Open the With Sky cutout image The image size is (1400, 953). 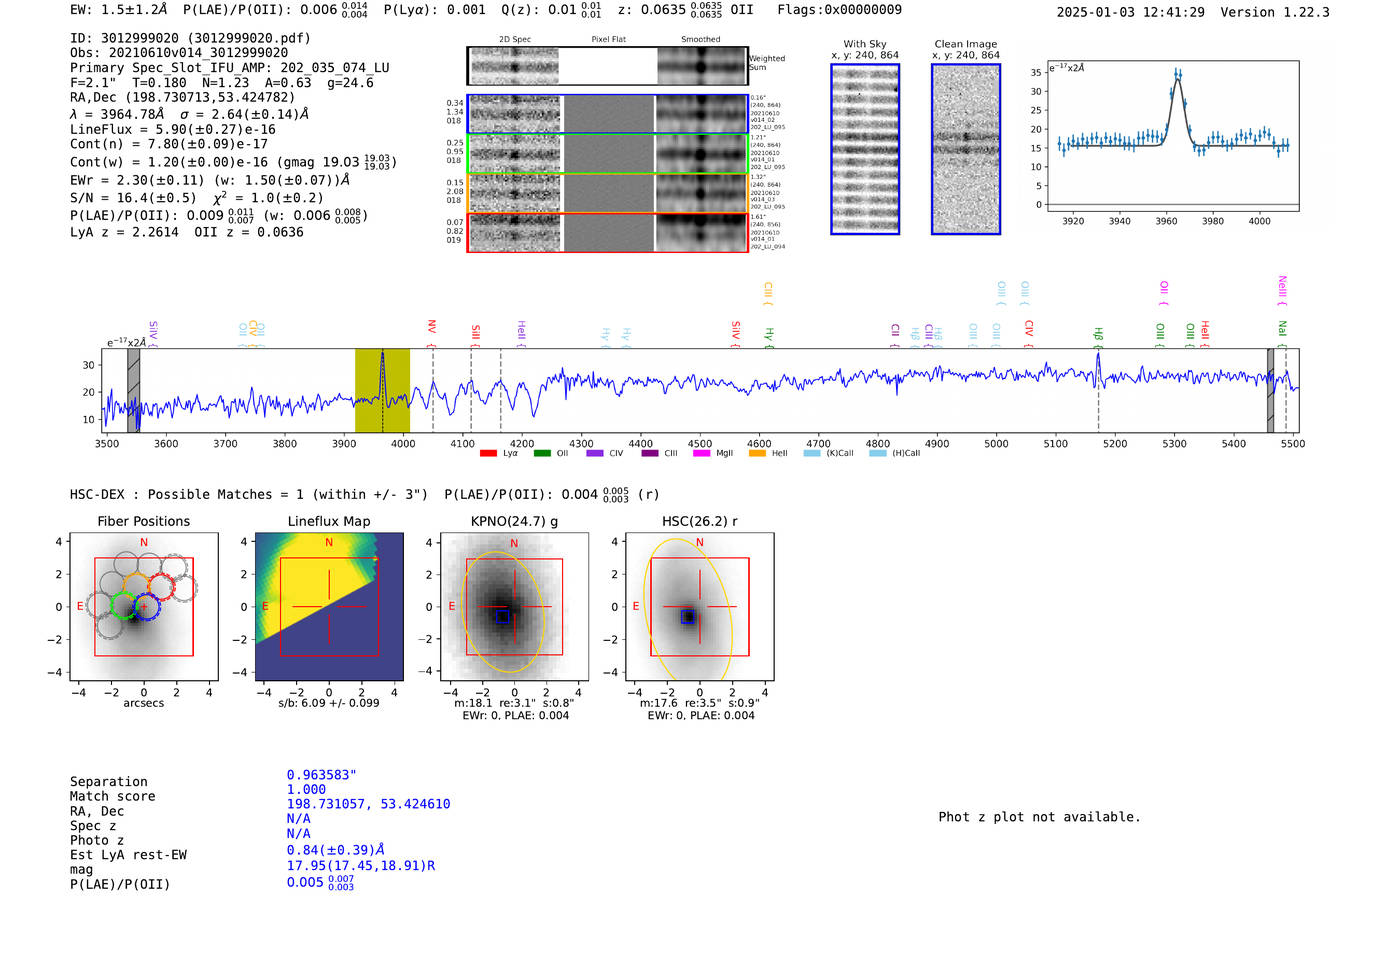865,149
